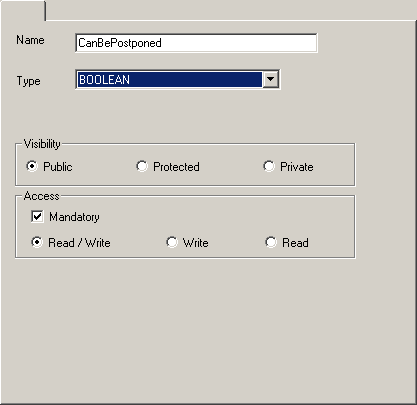
Task: Uncheck the Mandatory checkbox
Action: tap(37, 216)
